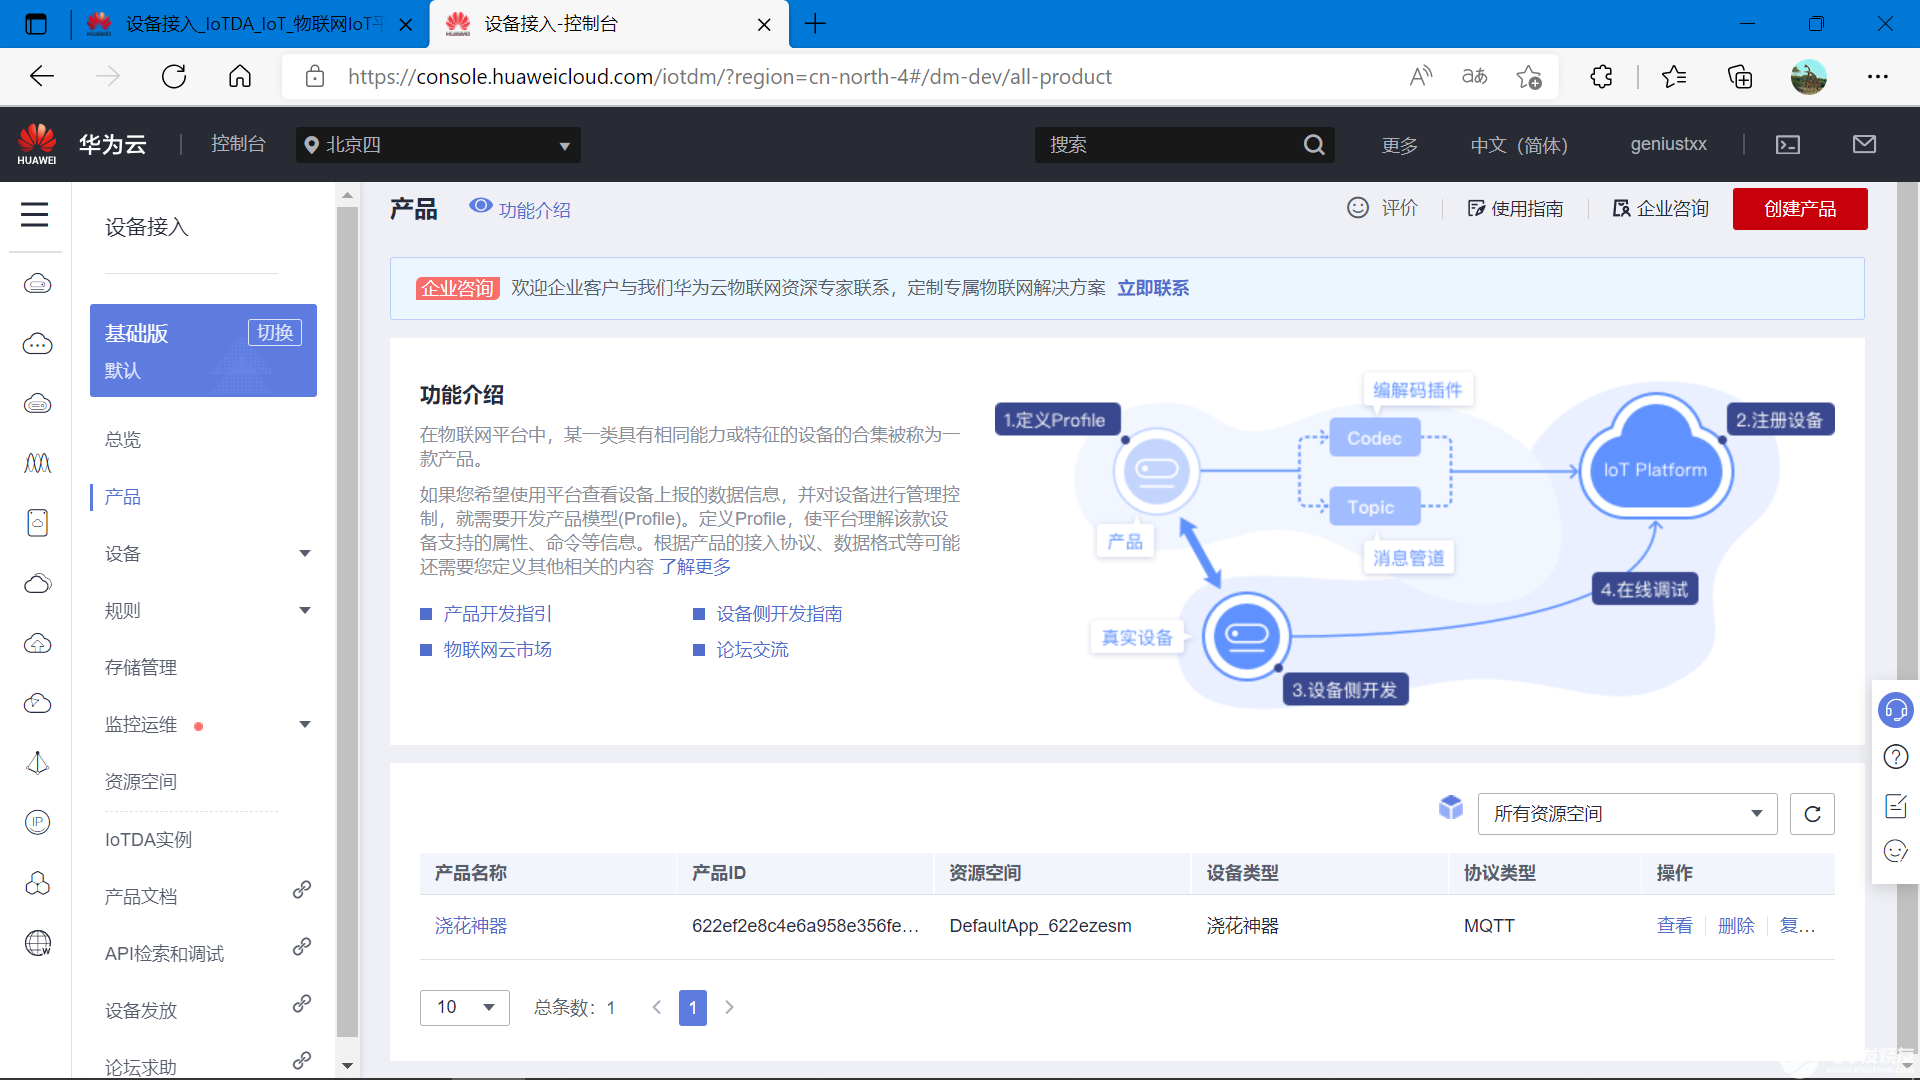
Task: Click the read aloud icon in address bar
Action: pos(1421,77)
